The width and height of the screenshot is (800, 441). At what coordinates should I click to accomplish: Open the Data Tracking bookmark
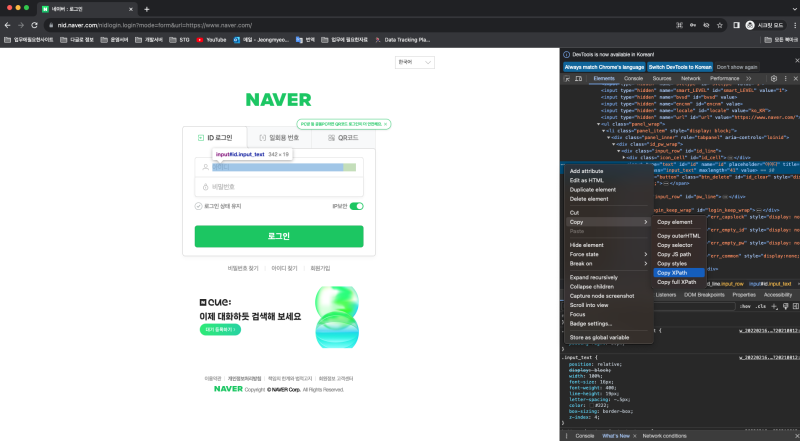click(403, 40)
